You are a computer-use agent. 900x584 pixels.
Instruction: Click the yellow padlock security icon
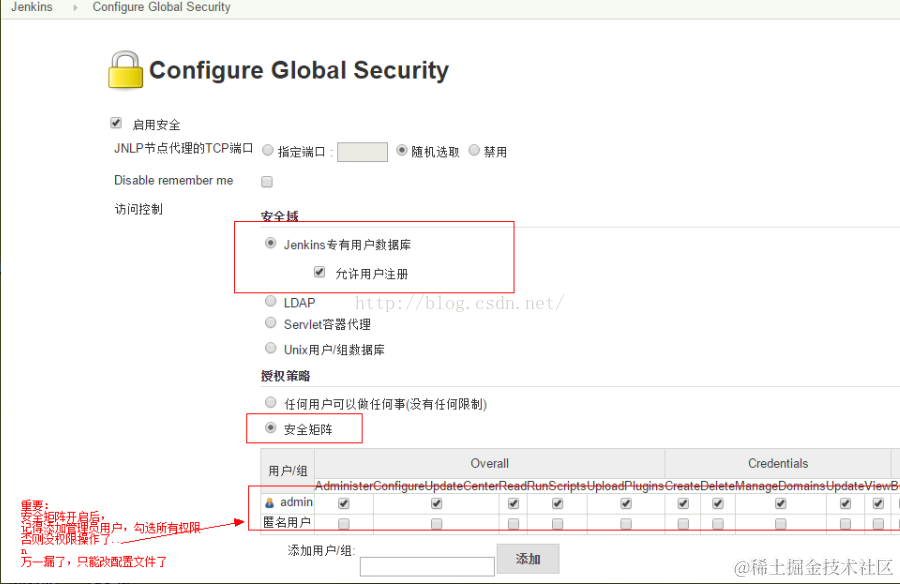pos(125,70)
